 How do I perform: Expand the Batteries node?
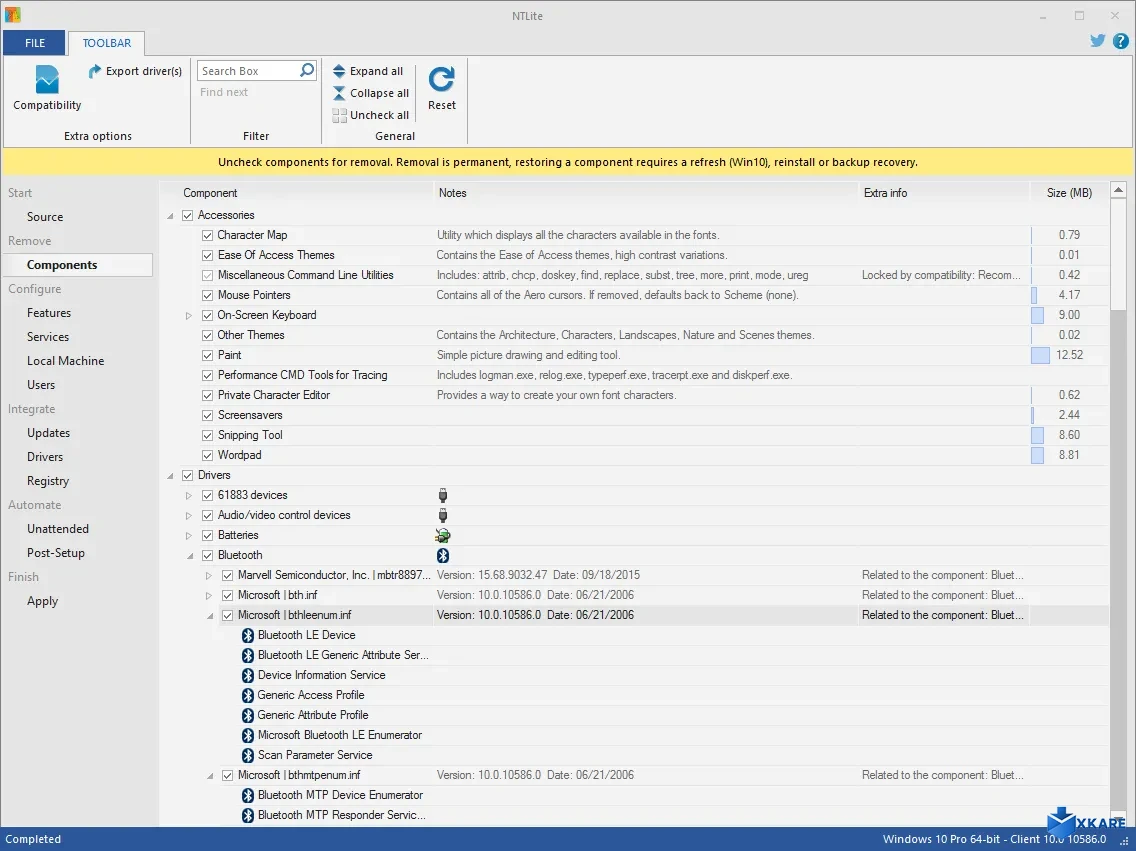tap(188, 536)
